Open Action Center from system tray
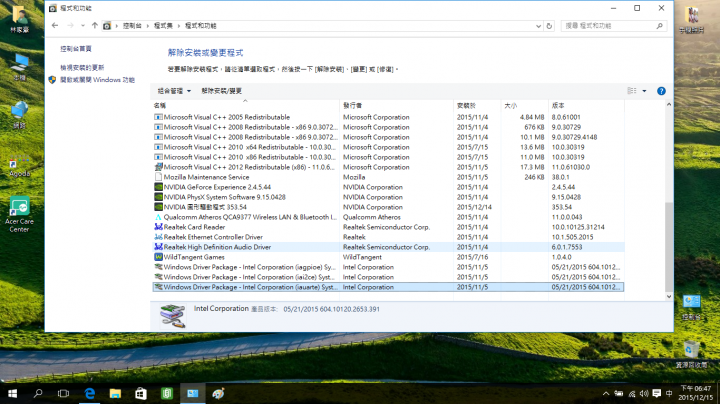 (657, 393)
